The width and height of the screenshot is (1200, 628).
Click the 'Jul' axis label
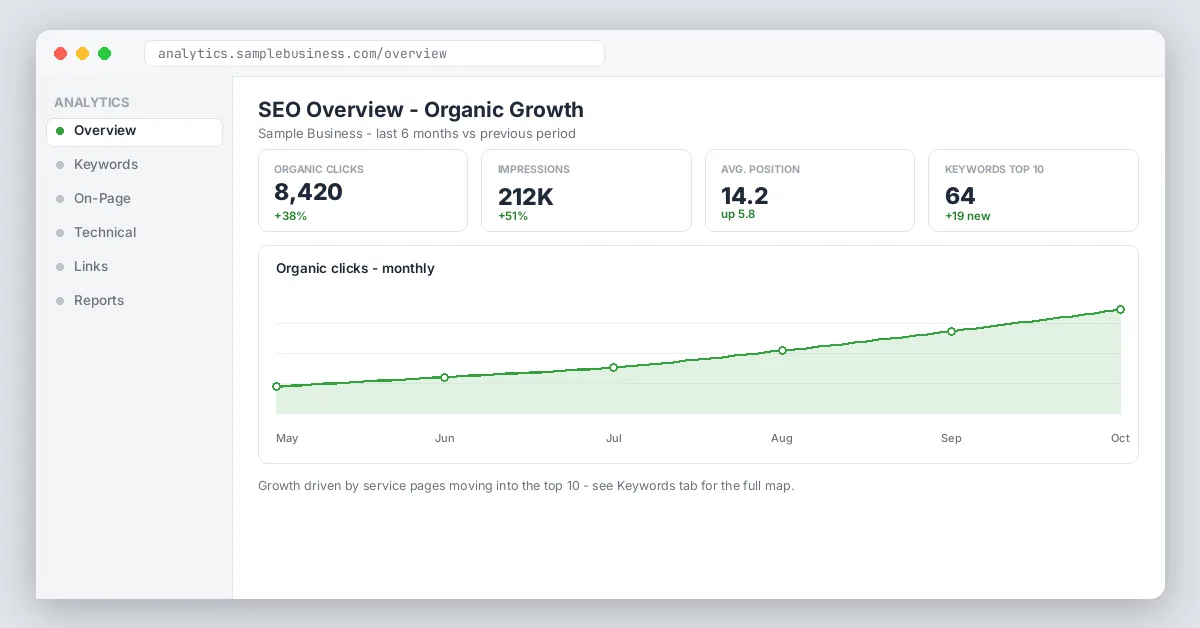coord(614,438)
